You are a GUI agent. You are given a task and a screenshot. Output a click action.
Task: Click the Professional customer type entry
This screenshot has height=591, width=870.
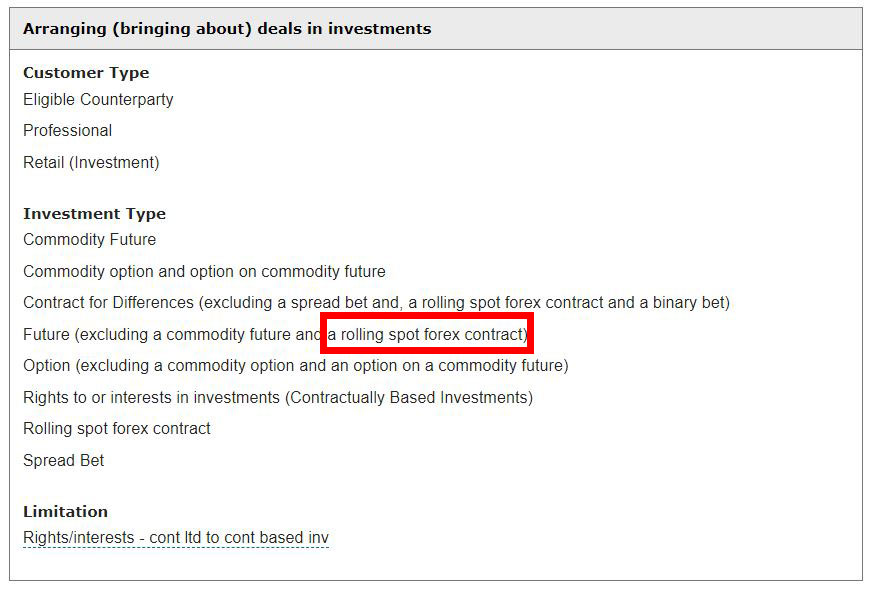coord(68,130)
